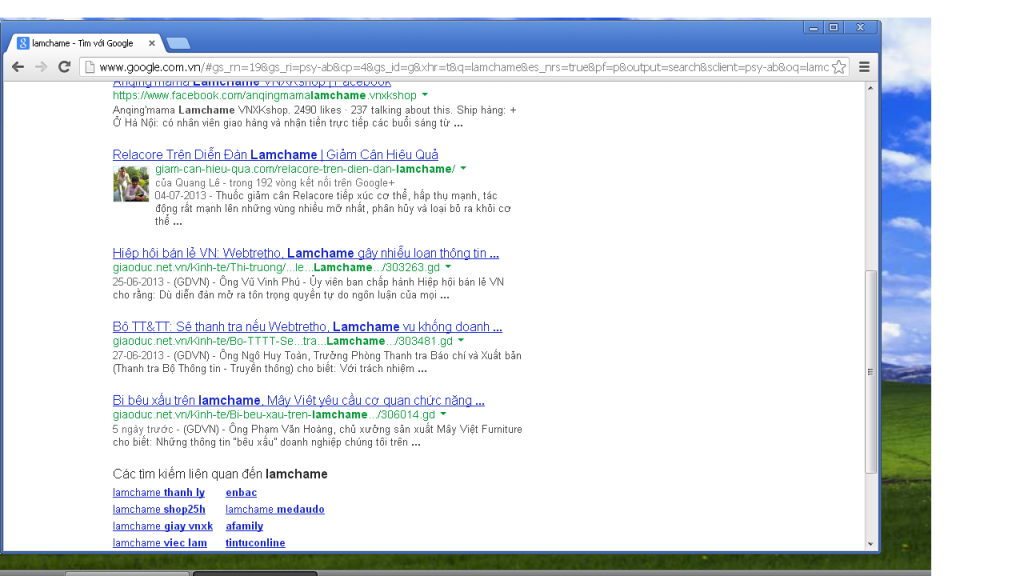The width and height of the screenshot is (1024, 576).
Task: Click the address bar URL field
Action: 464,67
